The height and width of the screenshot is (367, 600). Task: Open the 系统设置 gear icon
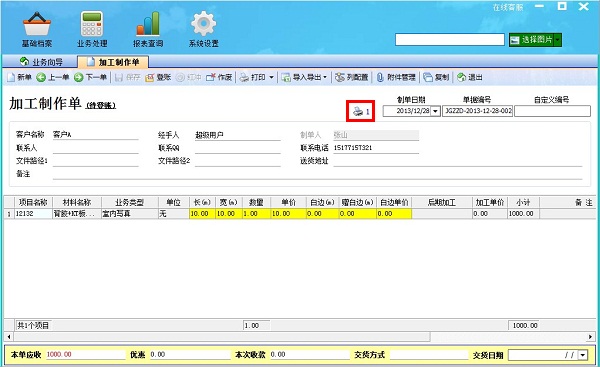click(x=204, y=29)
